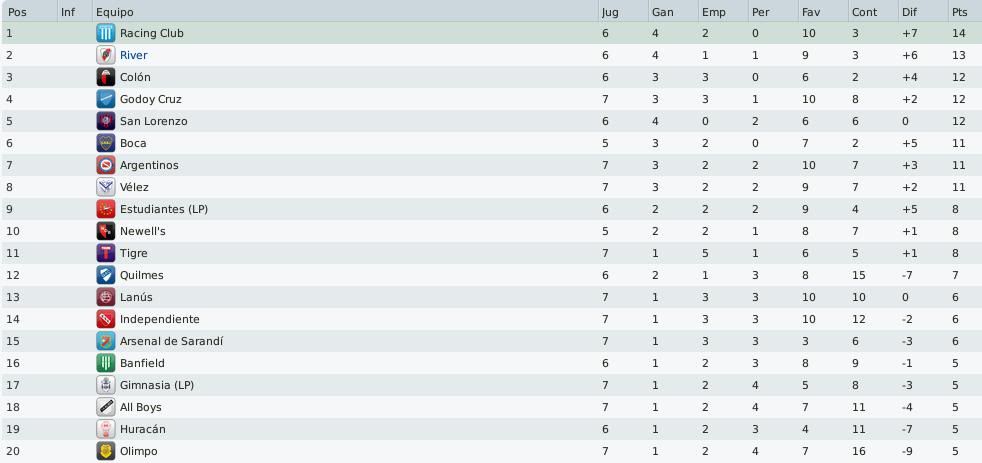Open the San Lorenzo crest icon
Viewport: 982px width, 463px height.
[106, 121]
